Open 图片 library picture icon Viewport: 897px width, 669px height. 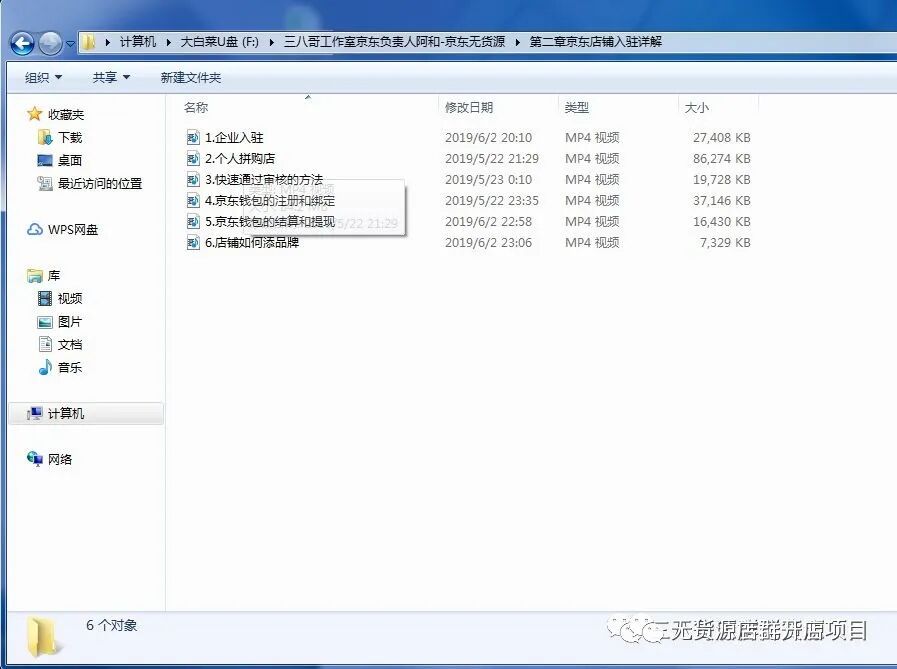45,322
